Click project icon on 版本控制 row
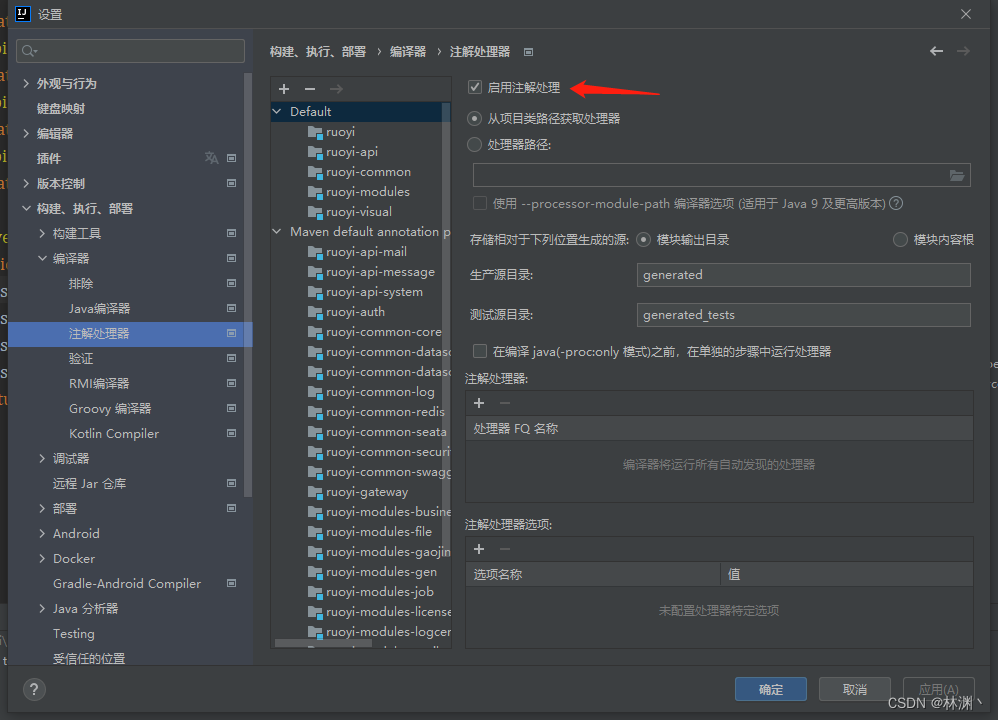Viewport: 998px width, 720px height. (232, 183)
